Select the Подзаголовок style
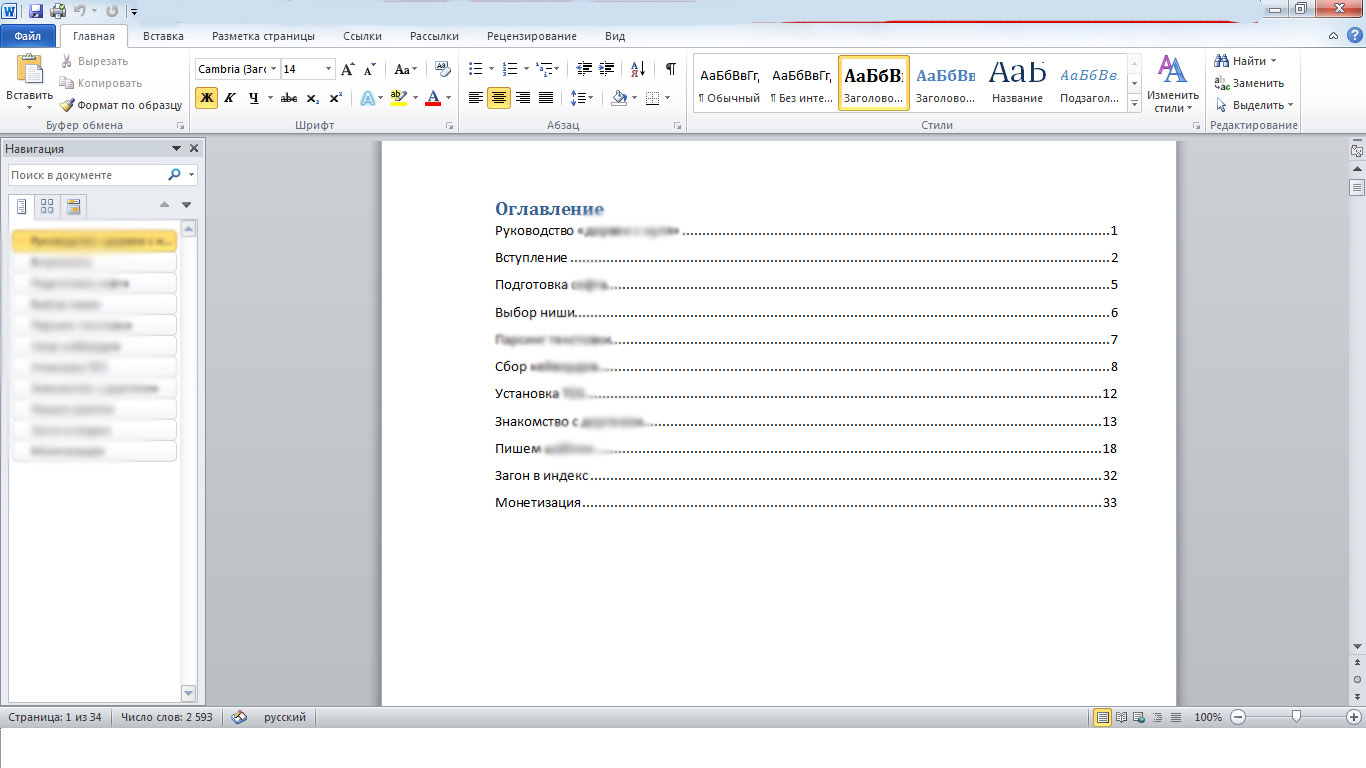The image size is (1366, 768). 1089,84
